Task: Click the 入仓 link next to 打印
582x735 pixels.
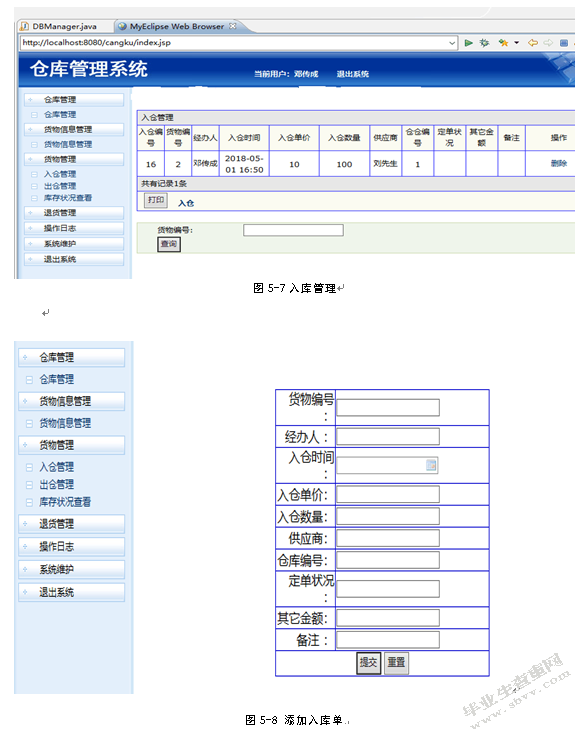Action: tap(186, 203)
